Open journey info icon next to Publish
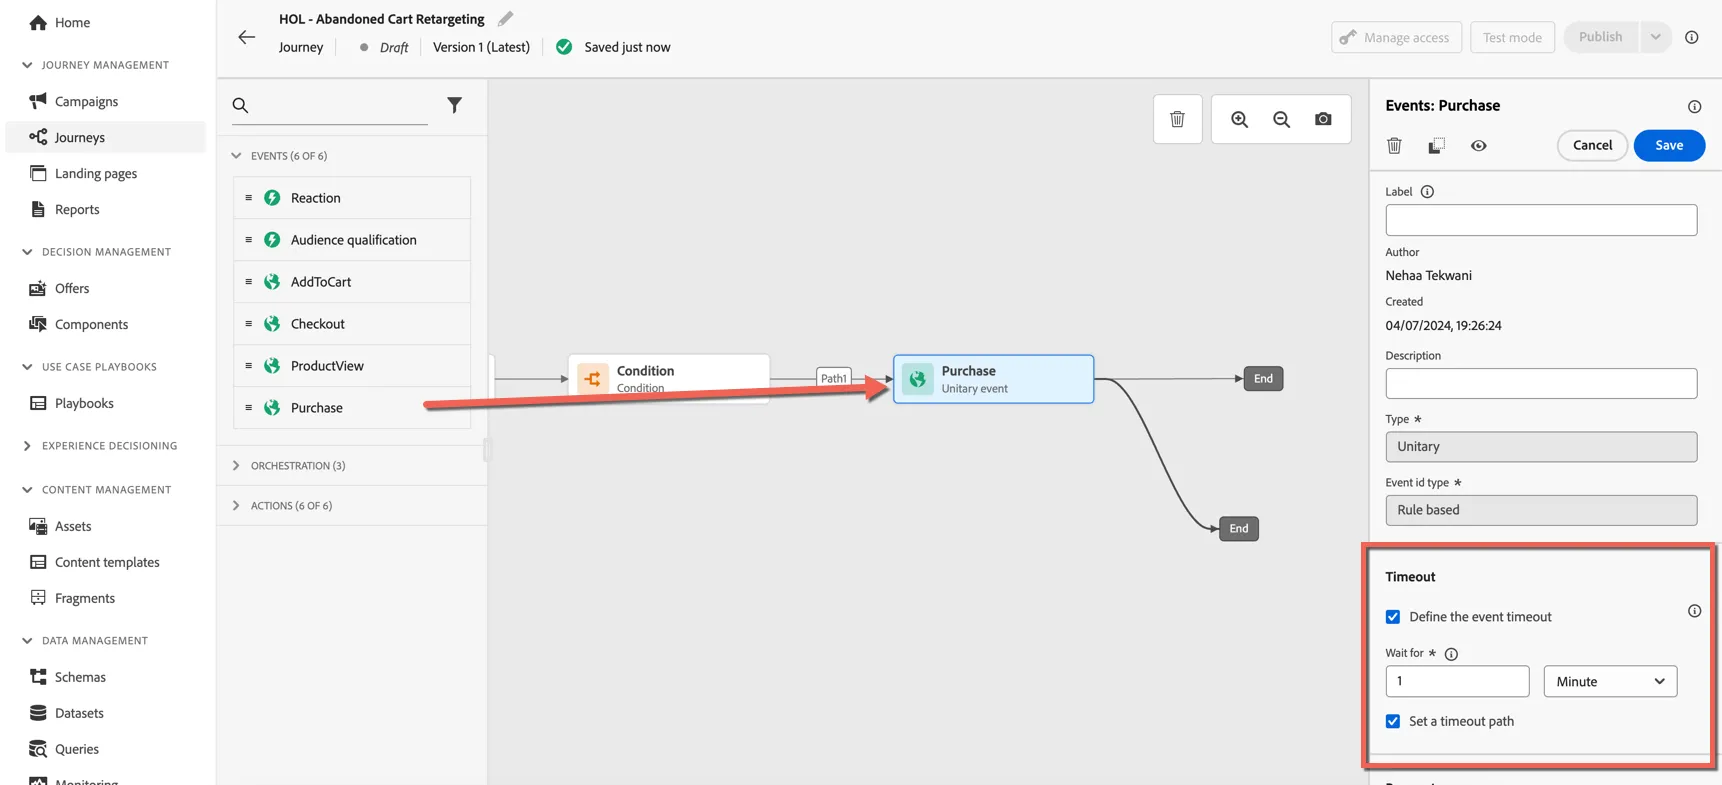 click(1692, 37)
